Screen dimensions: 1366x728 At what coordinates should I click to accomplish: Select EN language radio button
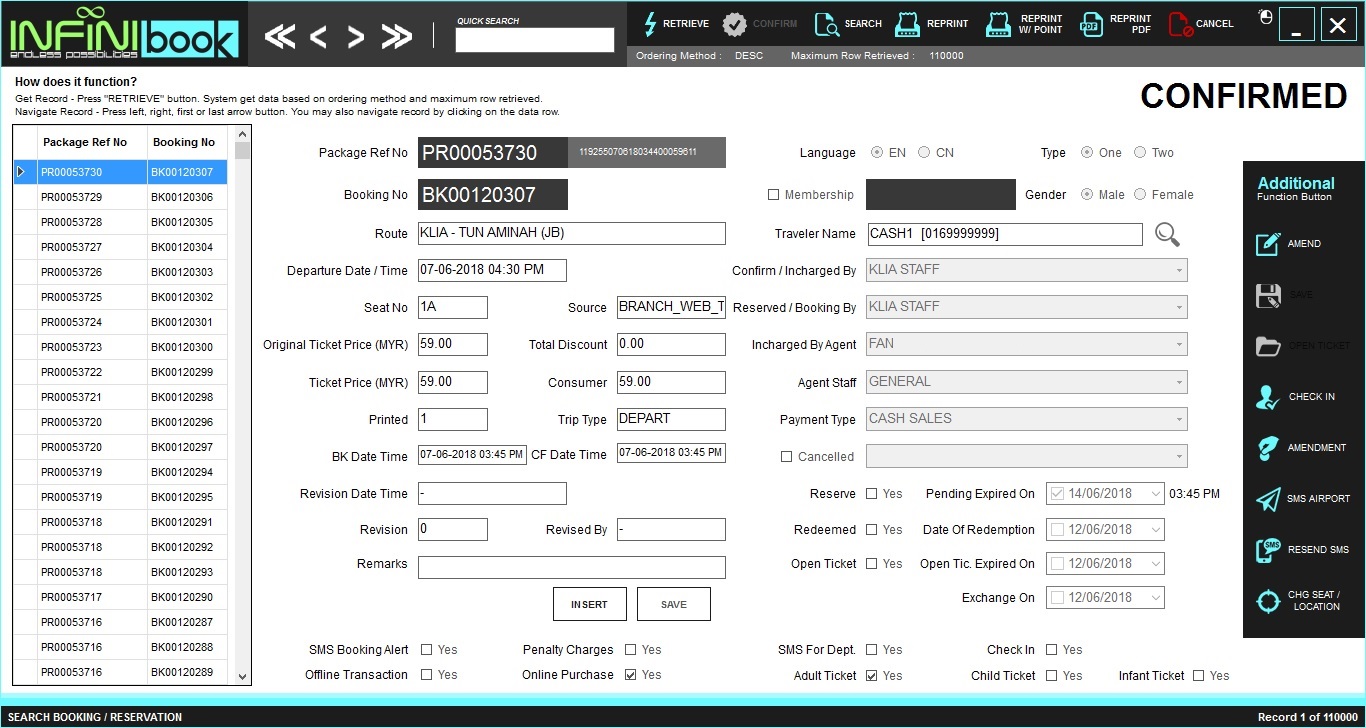point(877,153)
